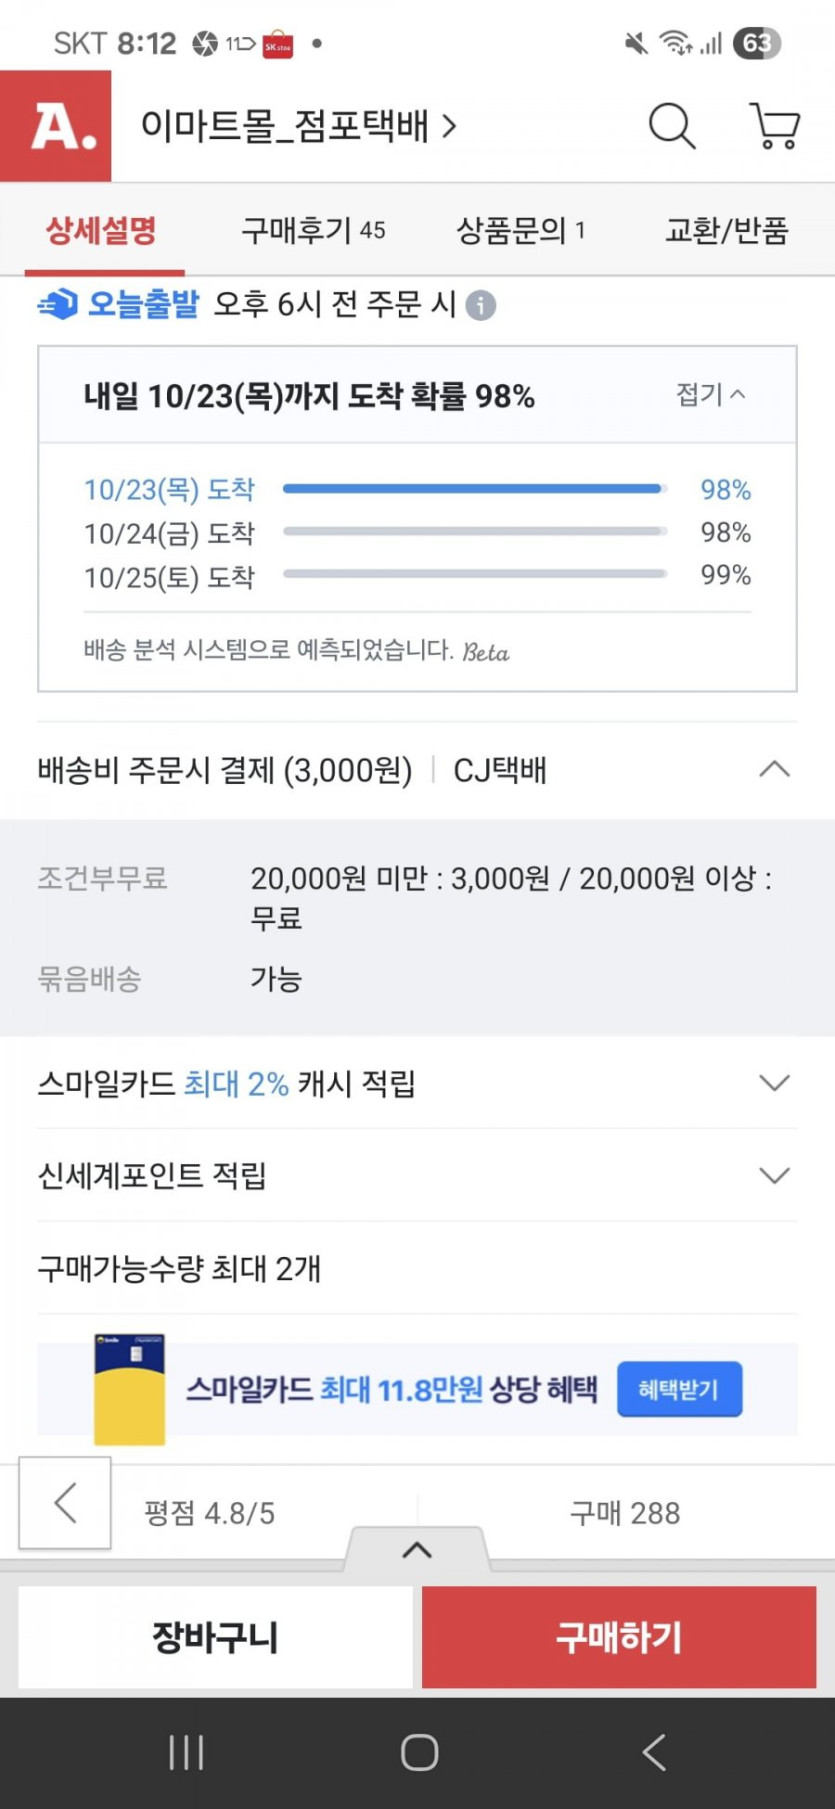Viewport: 835px width, 1809px height.
Task: Open the 이마트몰_점포택배 store link
Action: [x=298, y=127]
